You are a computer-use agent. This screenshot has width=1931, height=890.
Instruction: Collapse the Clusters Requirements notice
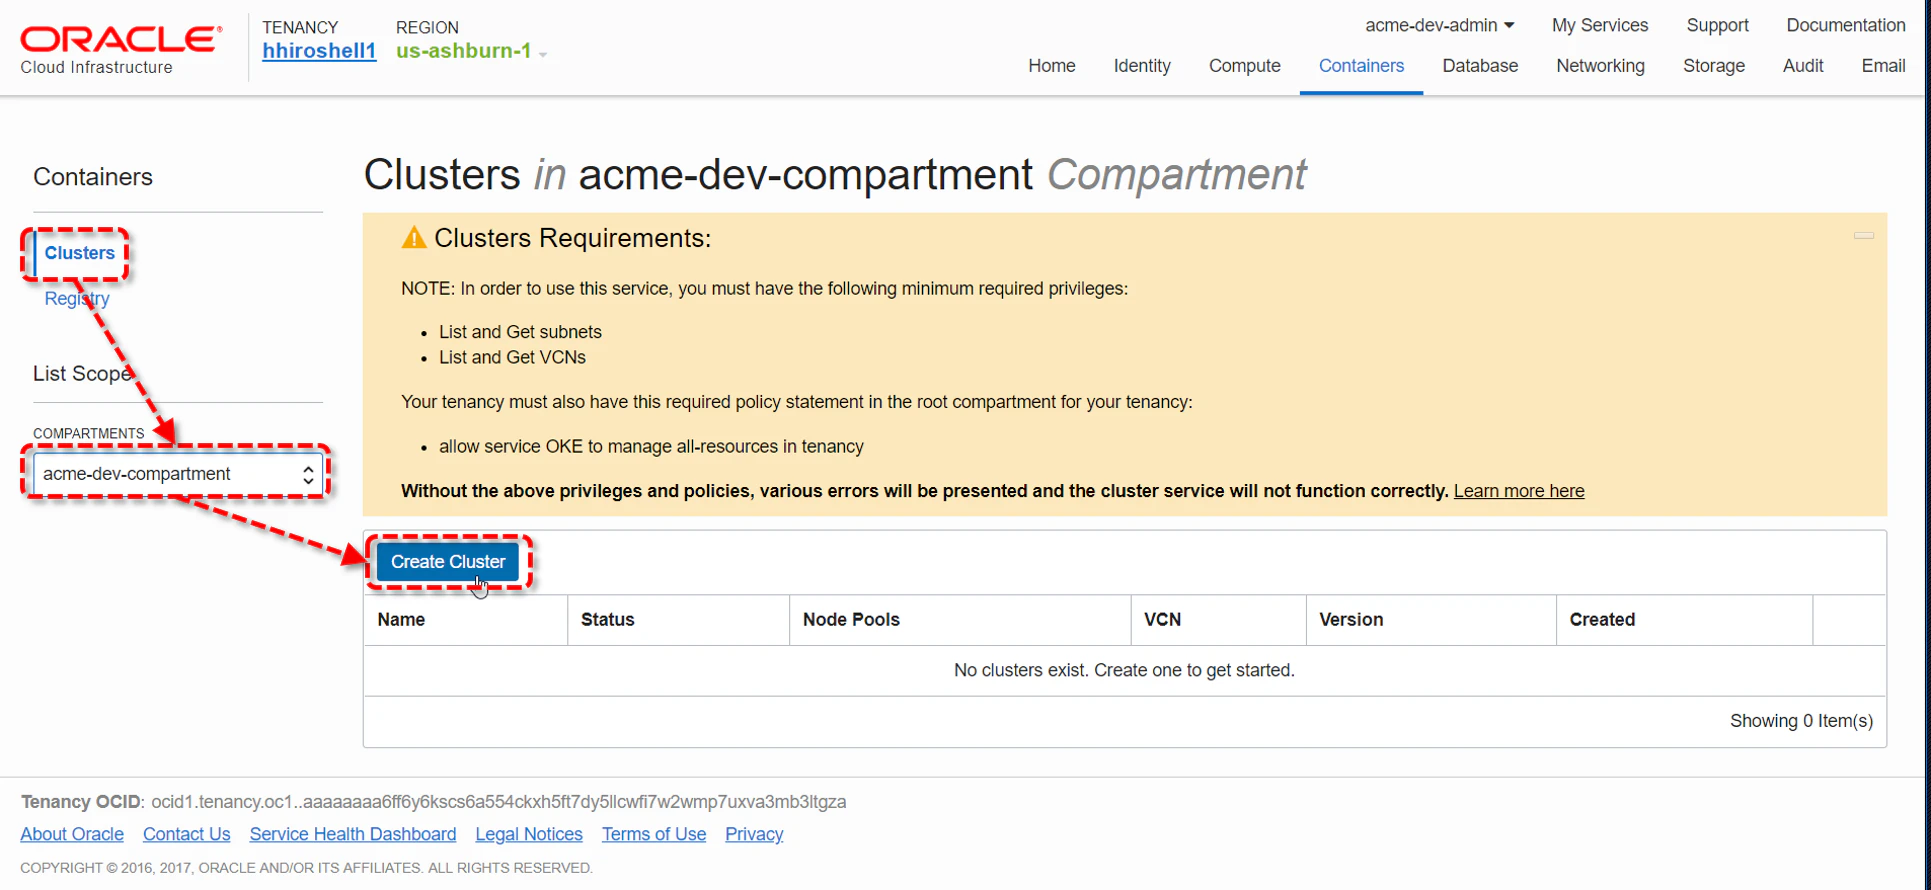[x=1863, y=236]
